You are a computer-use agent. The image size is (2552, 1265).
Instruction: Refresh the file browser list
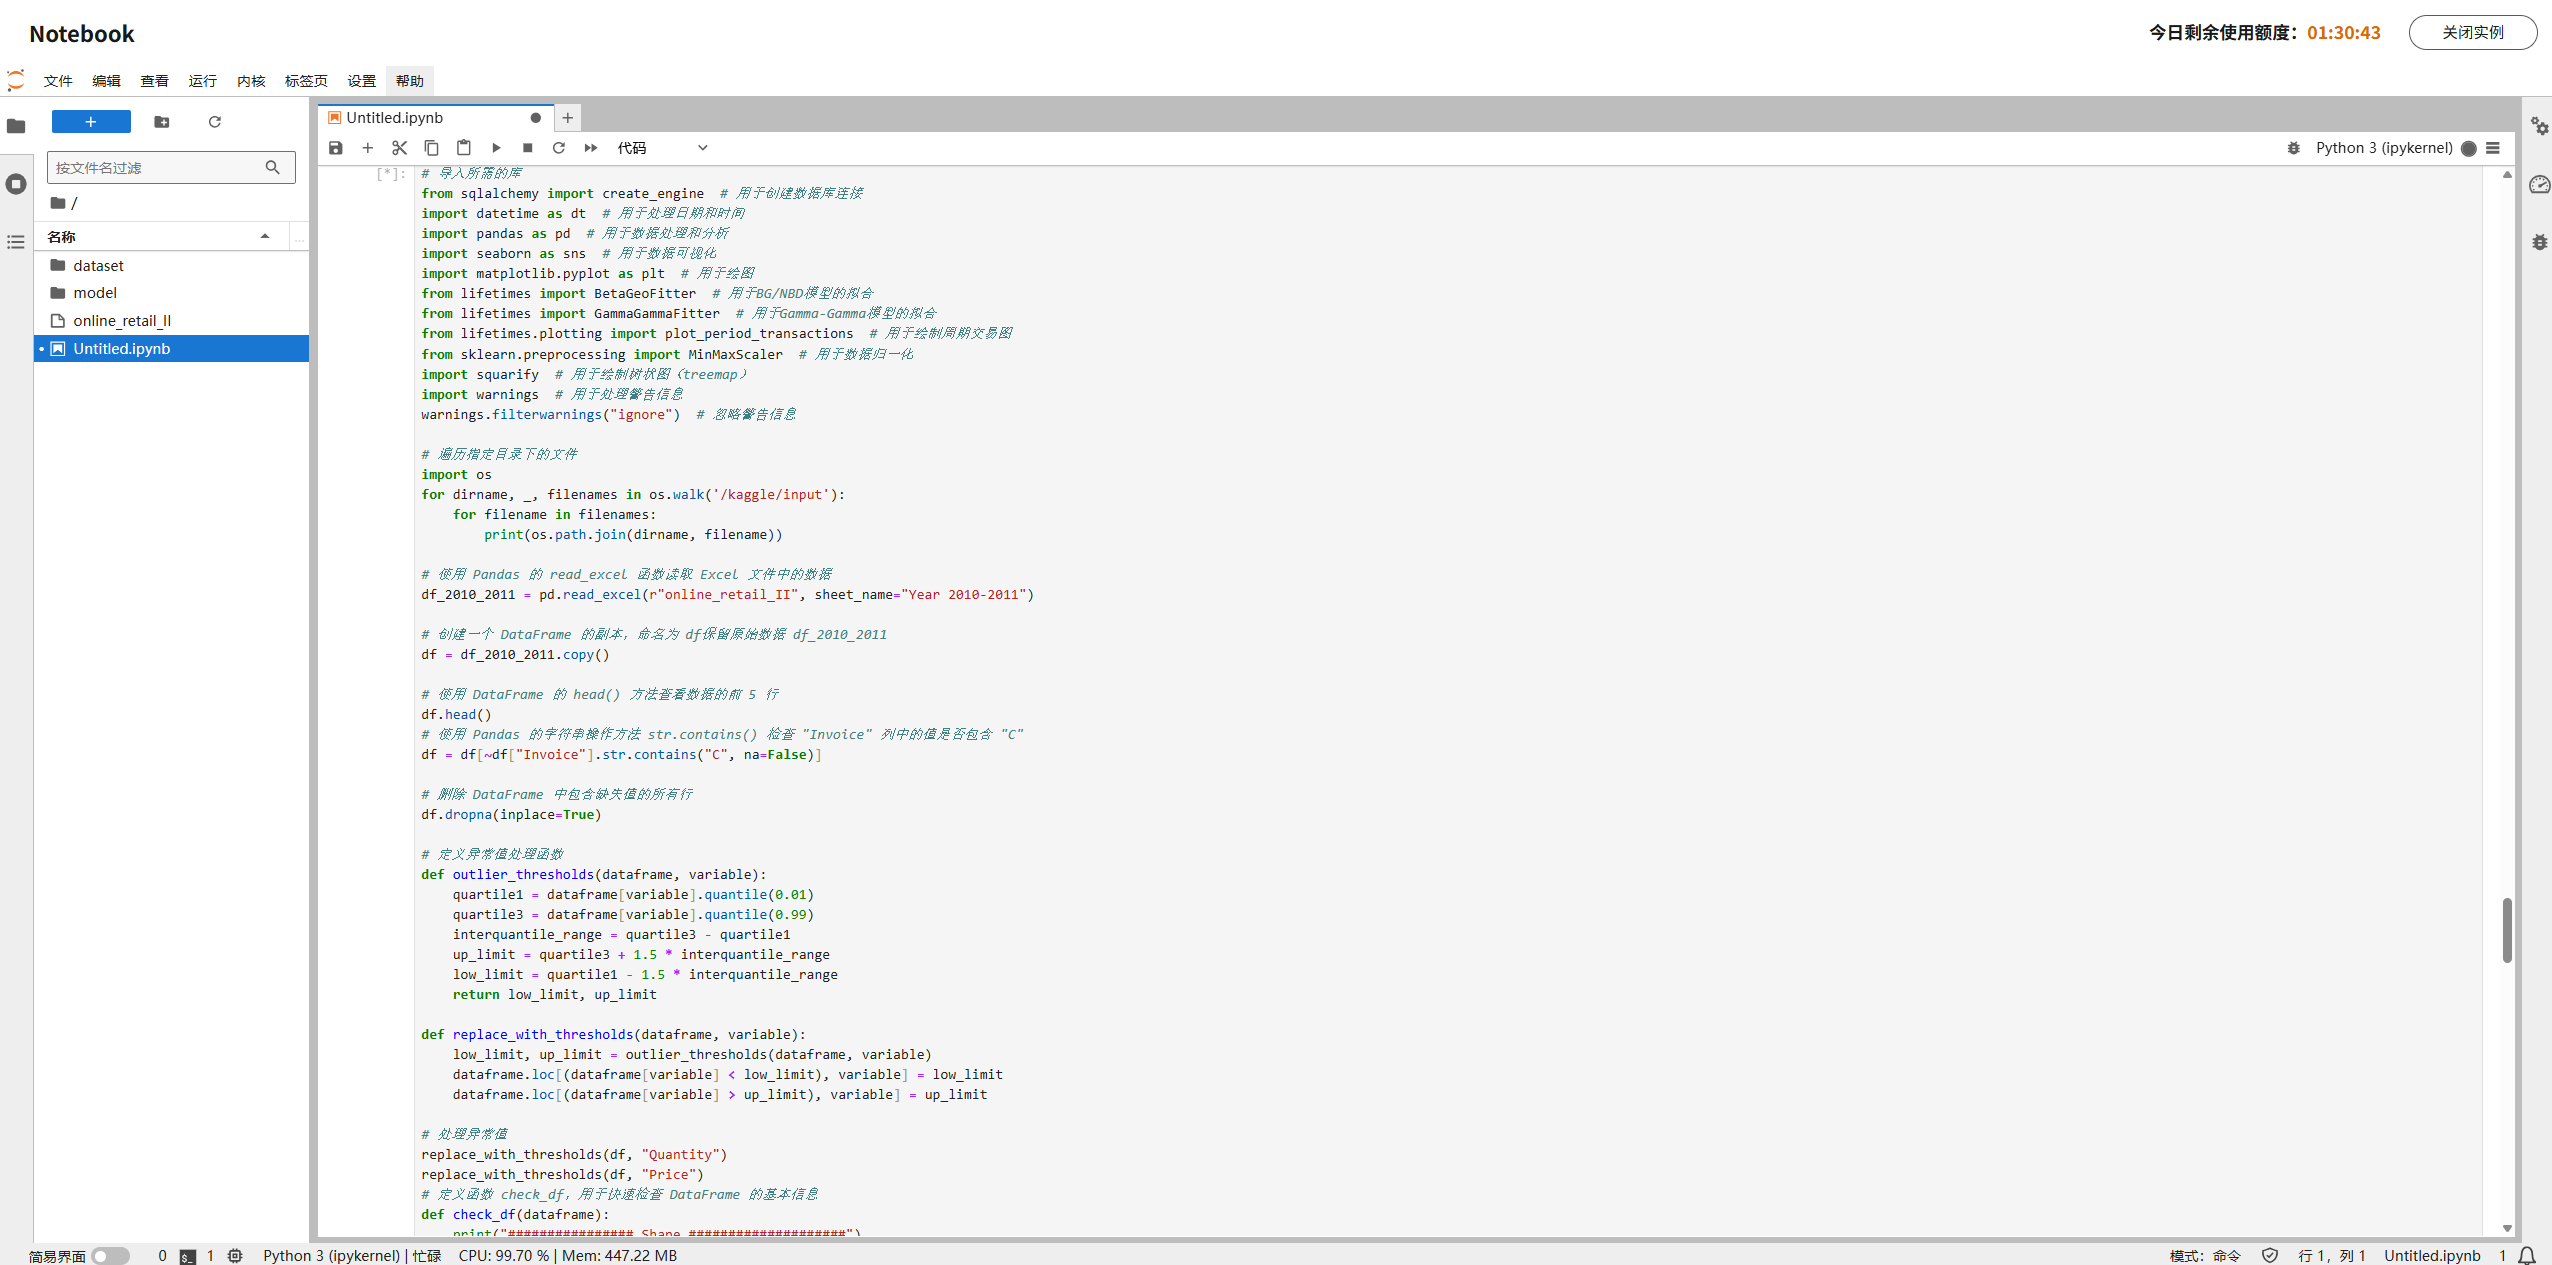coord(214,122)
